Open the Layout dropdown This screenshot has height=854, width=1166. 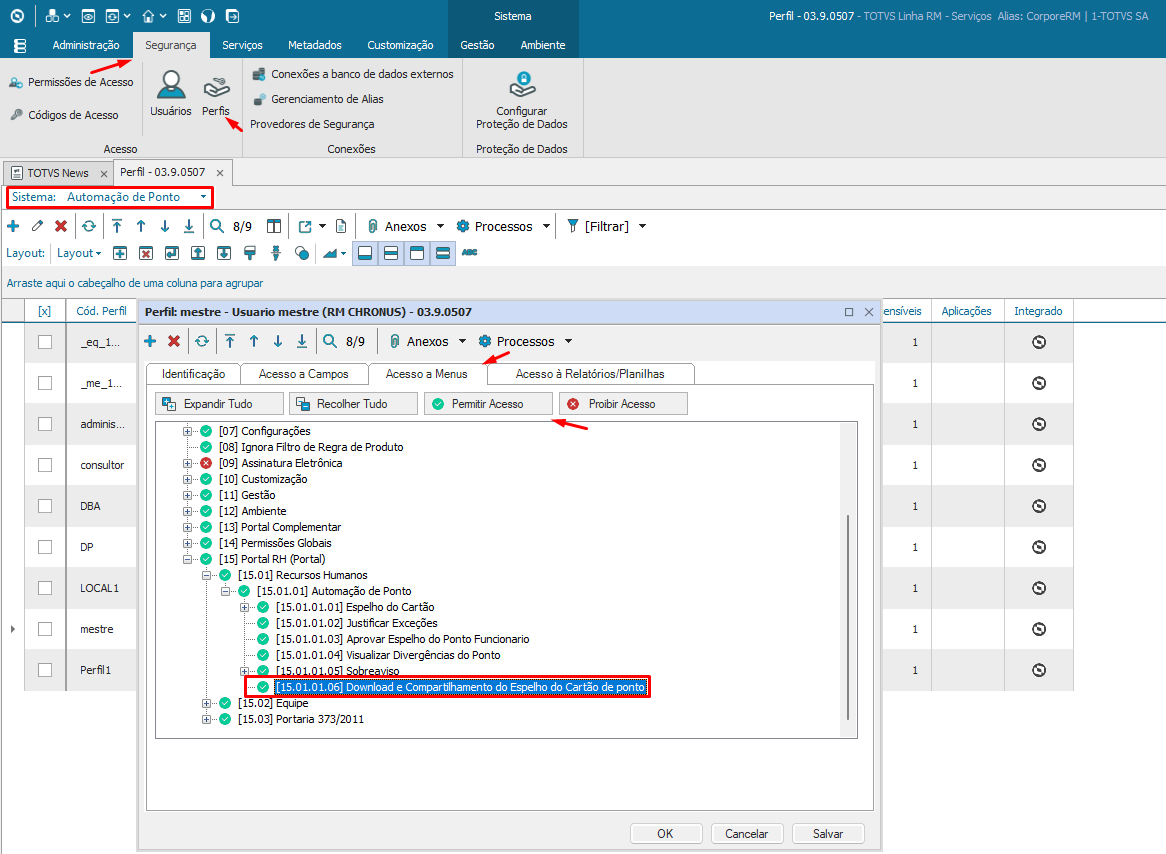pos(79,253)
